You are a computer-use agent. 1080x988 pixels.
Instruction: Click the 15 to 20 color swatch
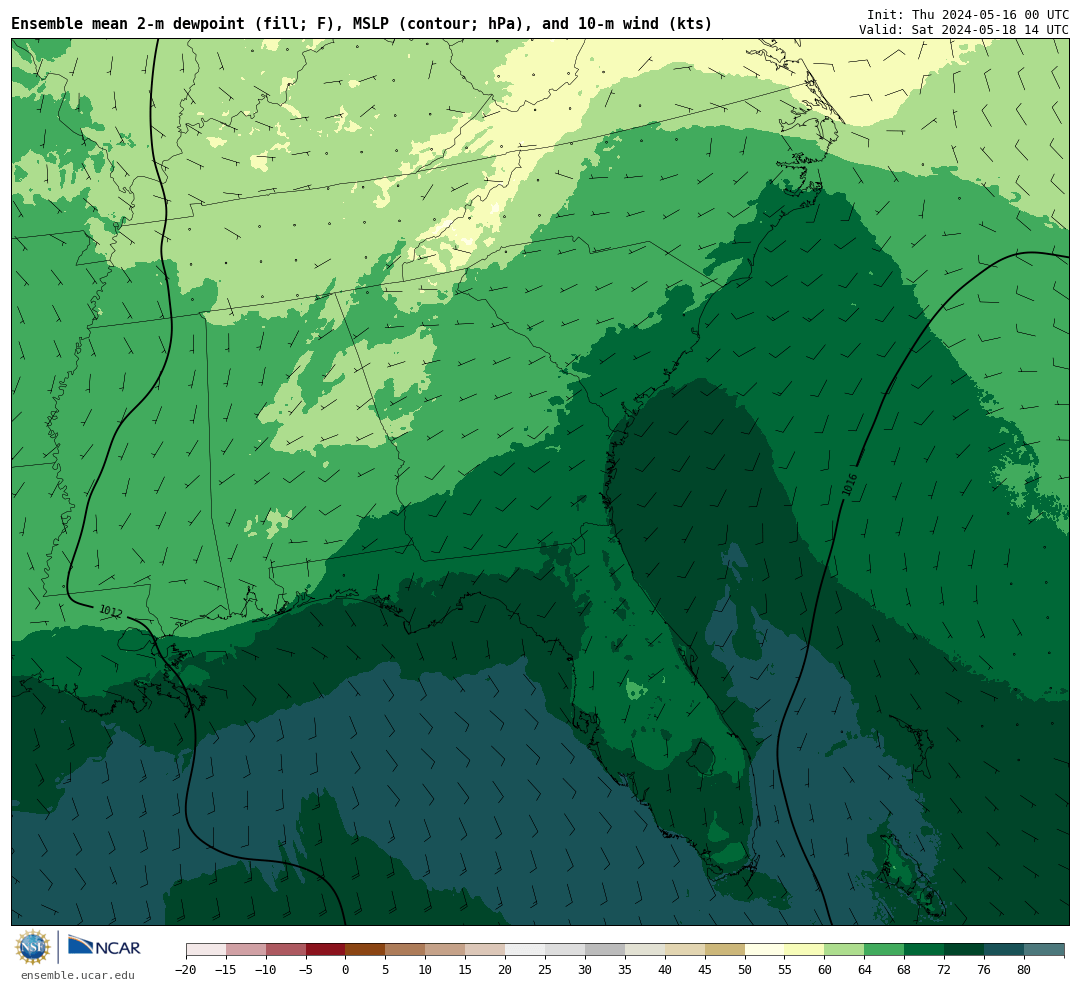coord(486,950)
